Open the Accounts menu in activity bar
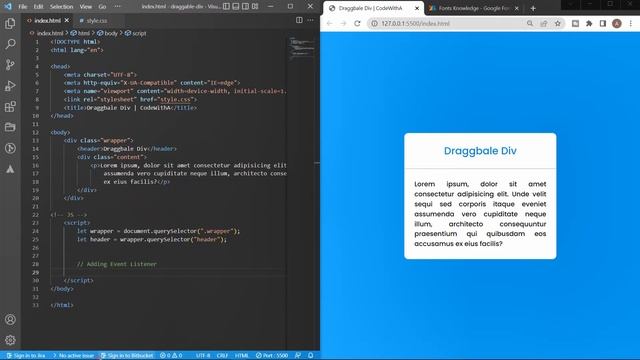The image size is (640, 360). tap(10, 319)
